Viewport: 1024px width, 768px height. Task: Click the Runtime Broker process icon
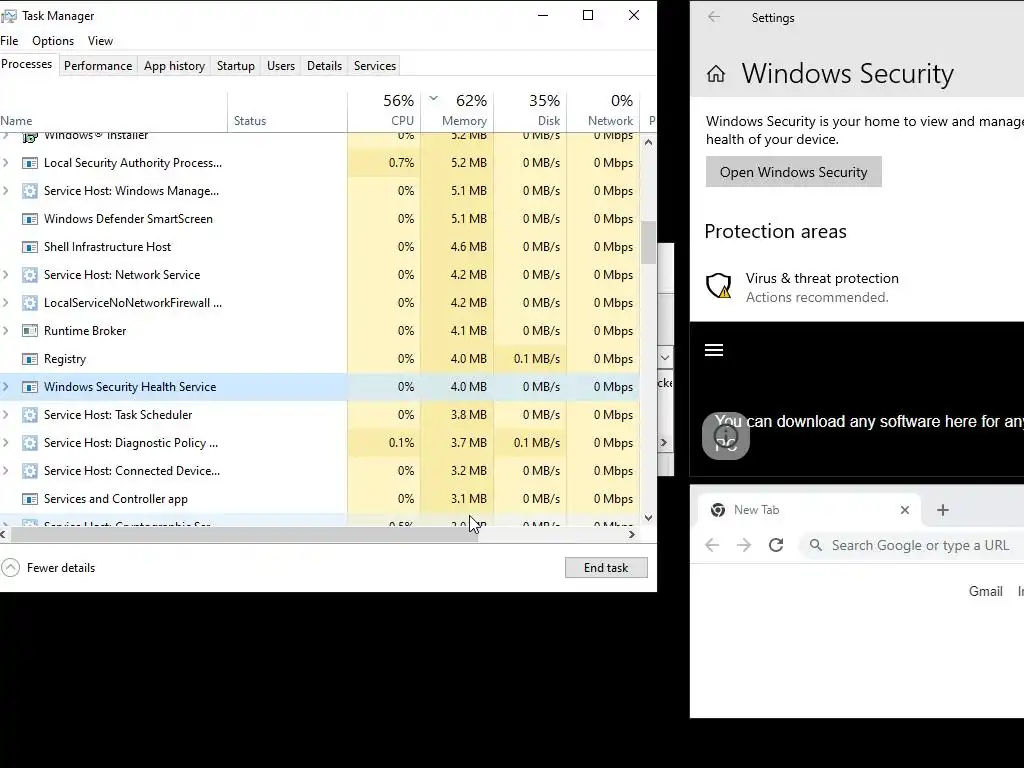[29, 331]
